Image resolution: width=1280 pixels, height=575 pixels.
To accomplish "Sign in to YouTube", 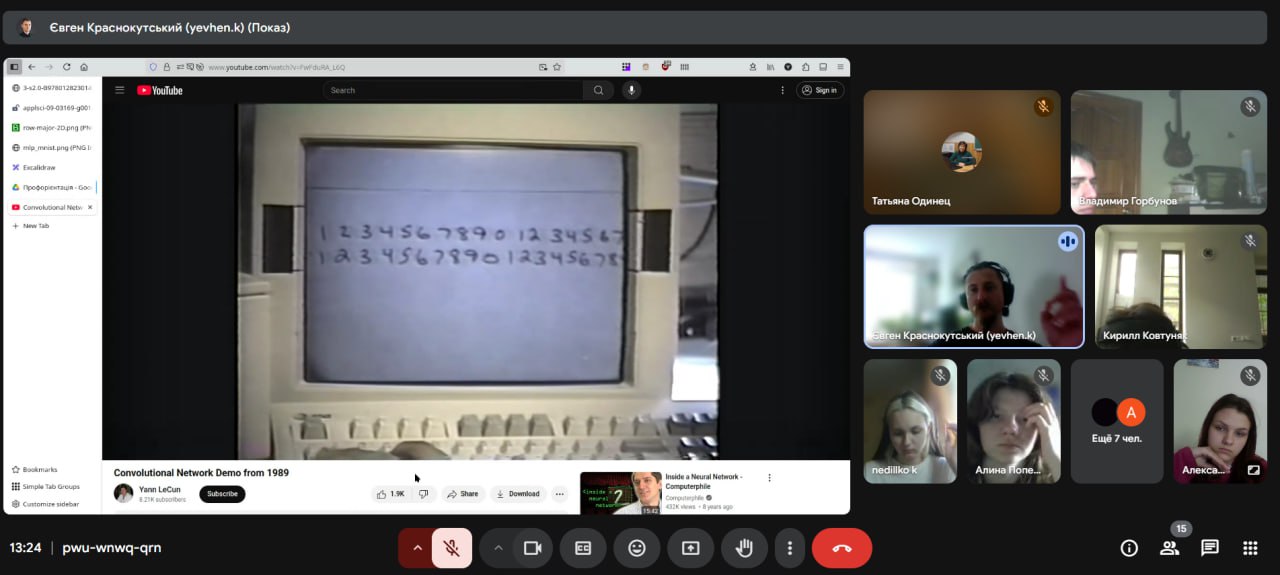I will tap(820, 90).
